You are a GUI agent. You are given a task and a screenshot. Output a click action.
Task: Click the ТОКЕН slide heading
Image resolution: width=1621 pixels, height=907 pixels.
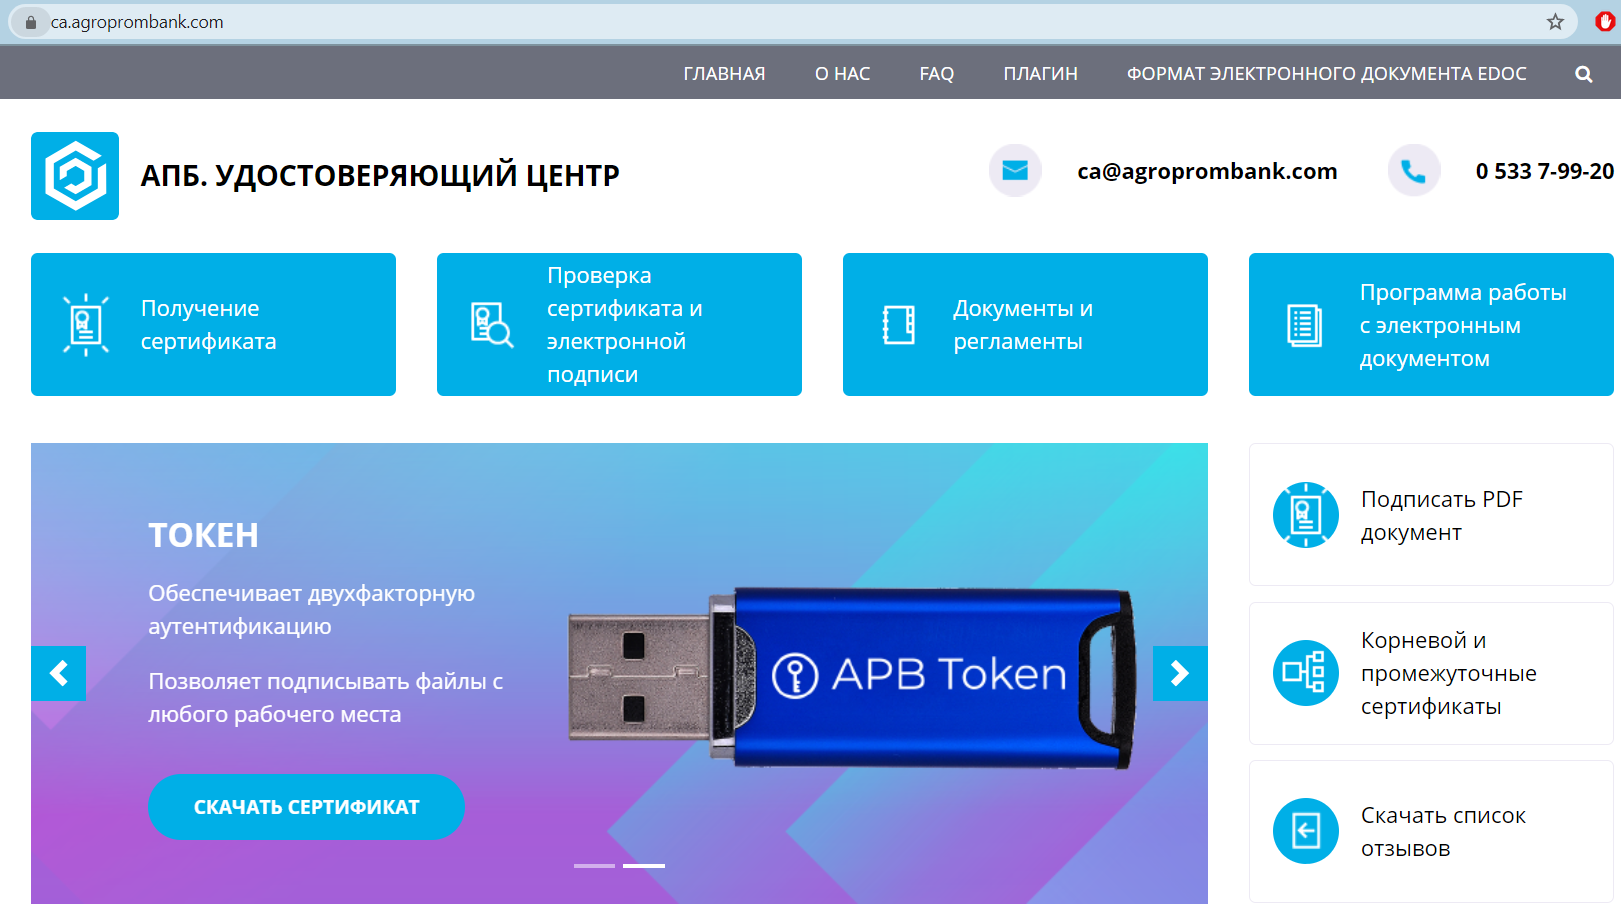tap(203, 536)
